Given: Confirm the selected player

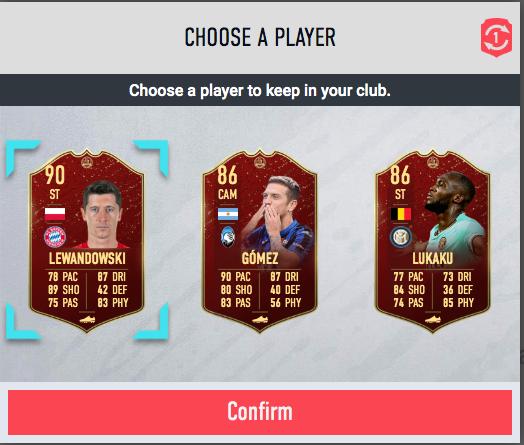Looking at the screenshot, I should [x=260, y=412].
